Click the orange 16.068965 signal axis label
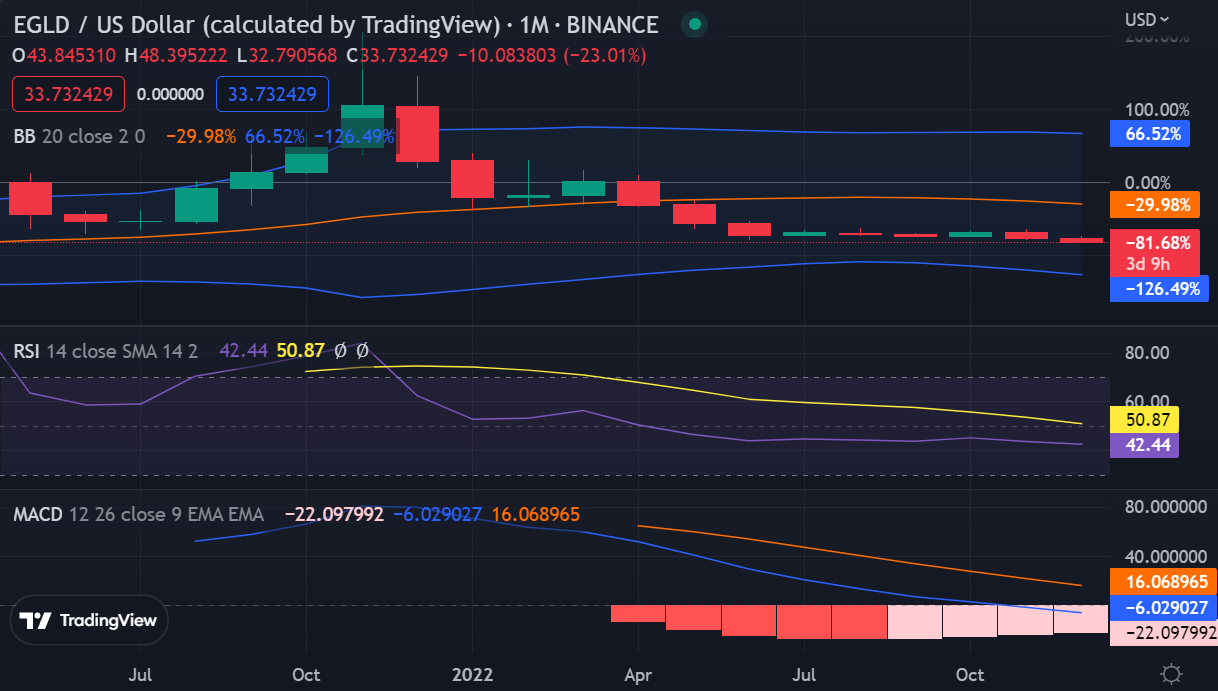 click(x=1162, y=581)
